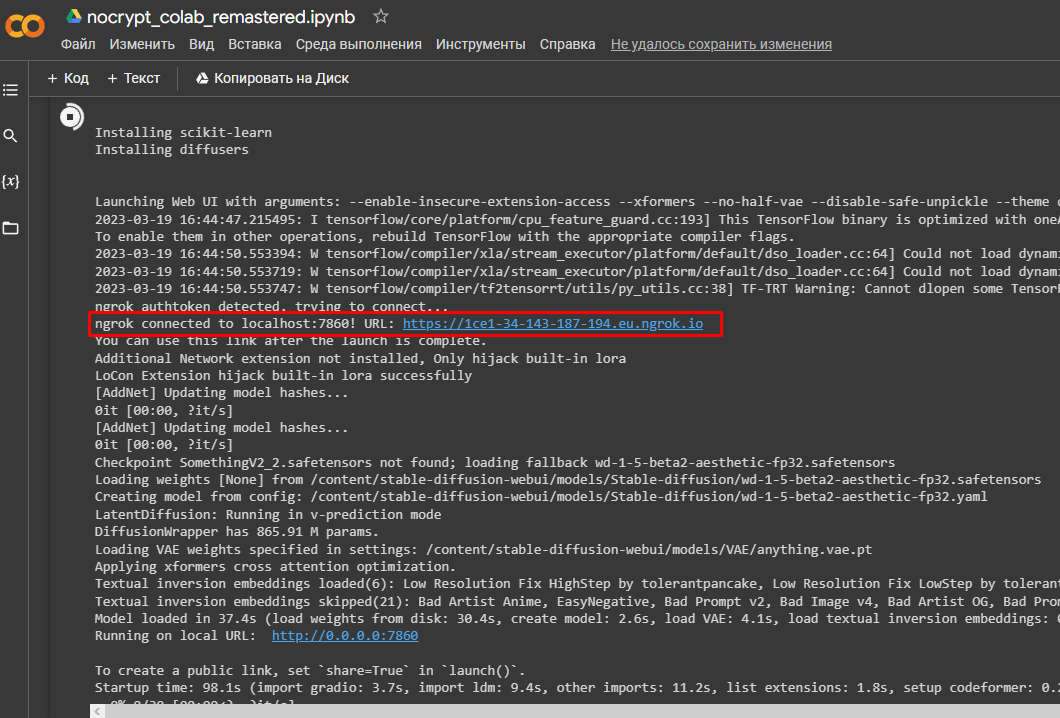
Task: Open the search panel in the sidebar
Action: click(11, 135)
